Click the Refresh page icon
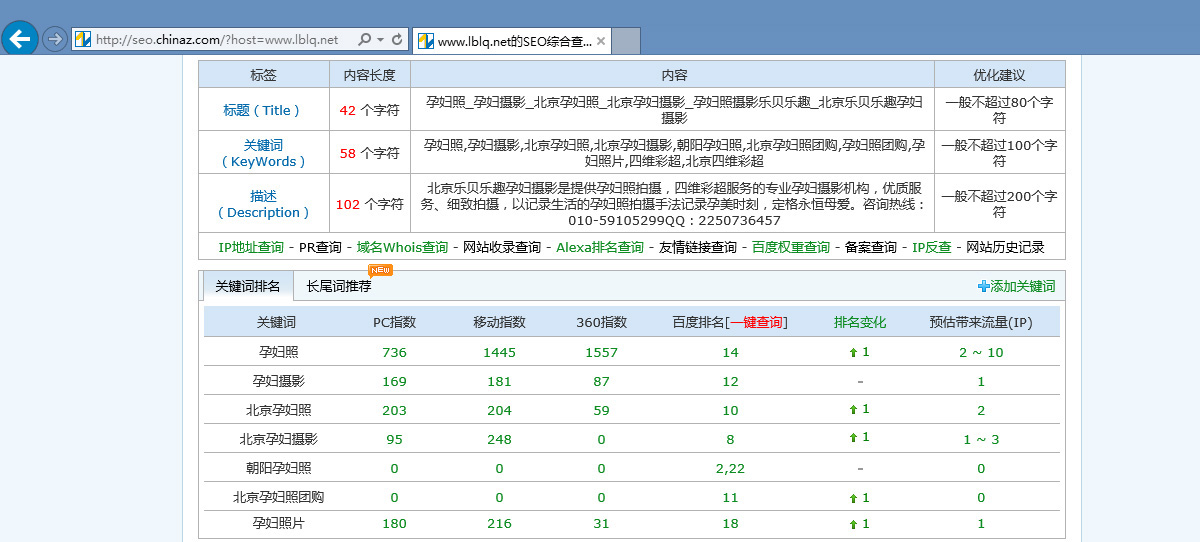This screenshot has width=1200, height=542. pos(397,40)
